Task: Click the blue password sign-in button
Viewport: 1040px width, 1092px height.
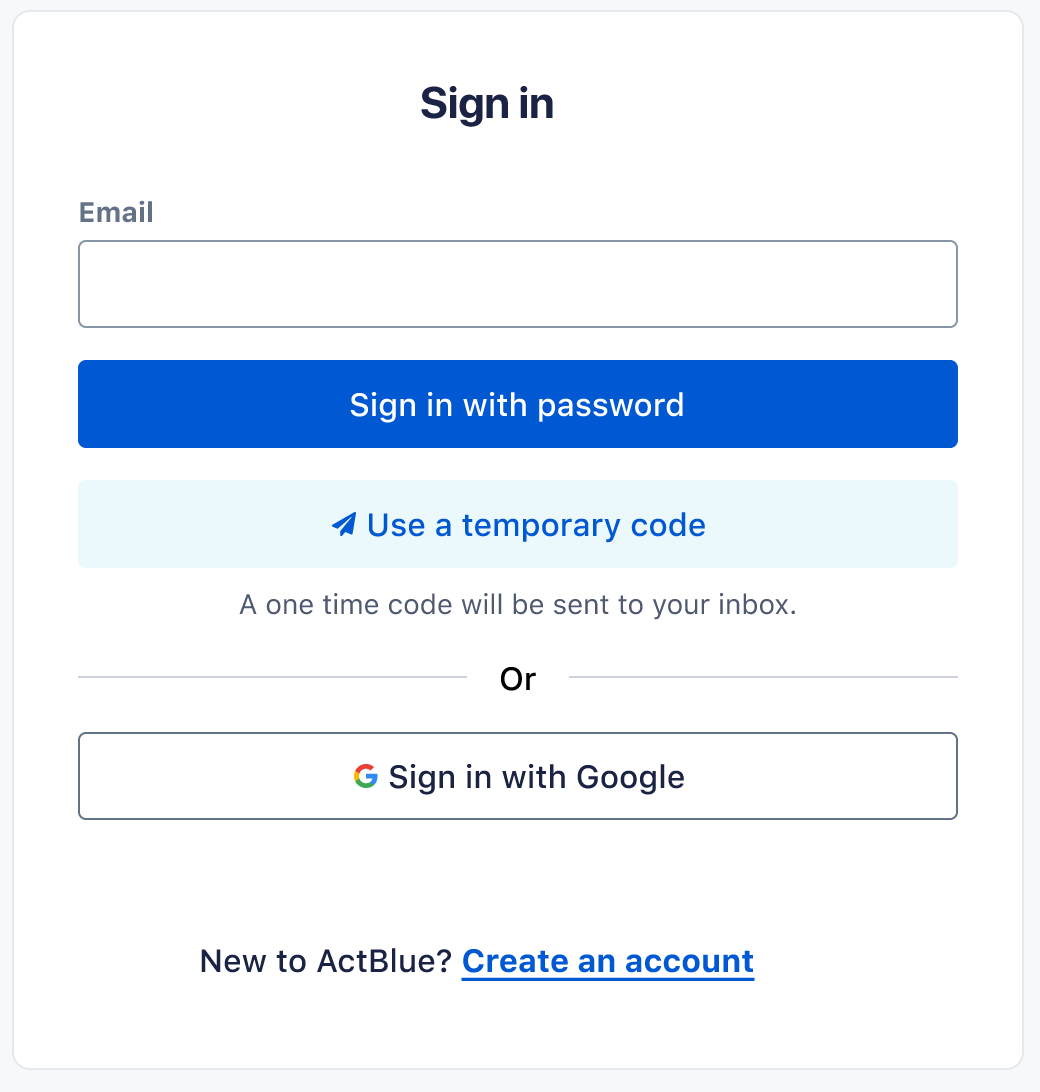Action: tap(517, 404)
